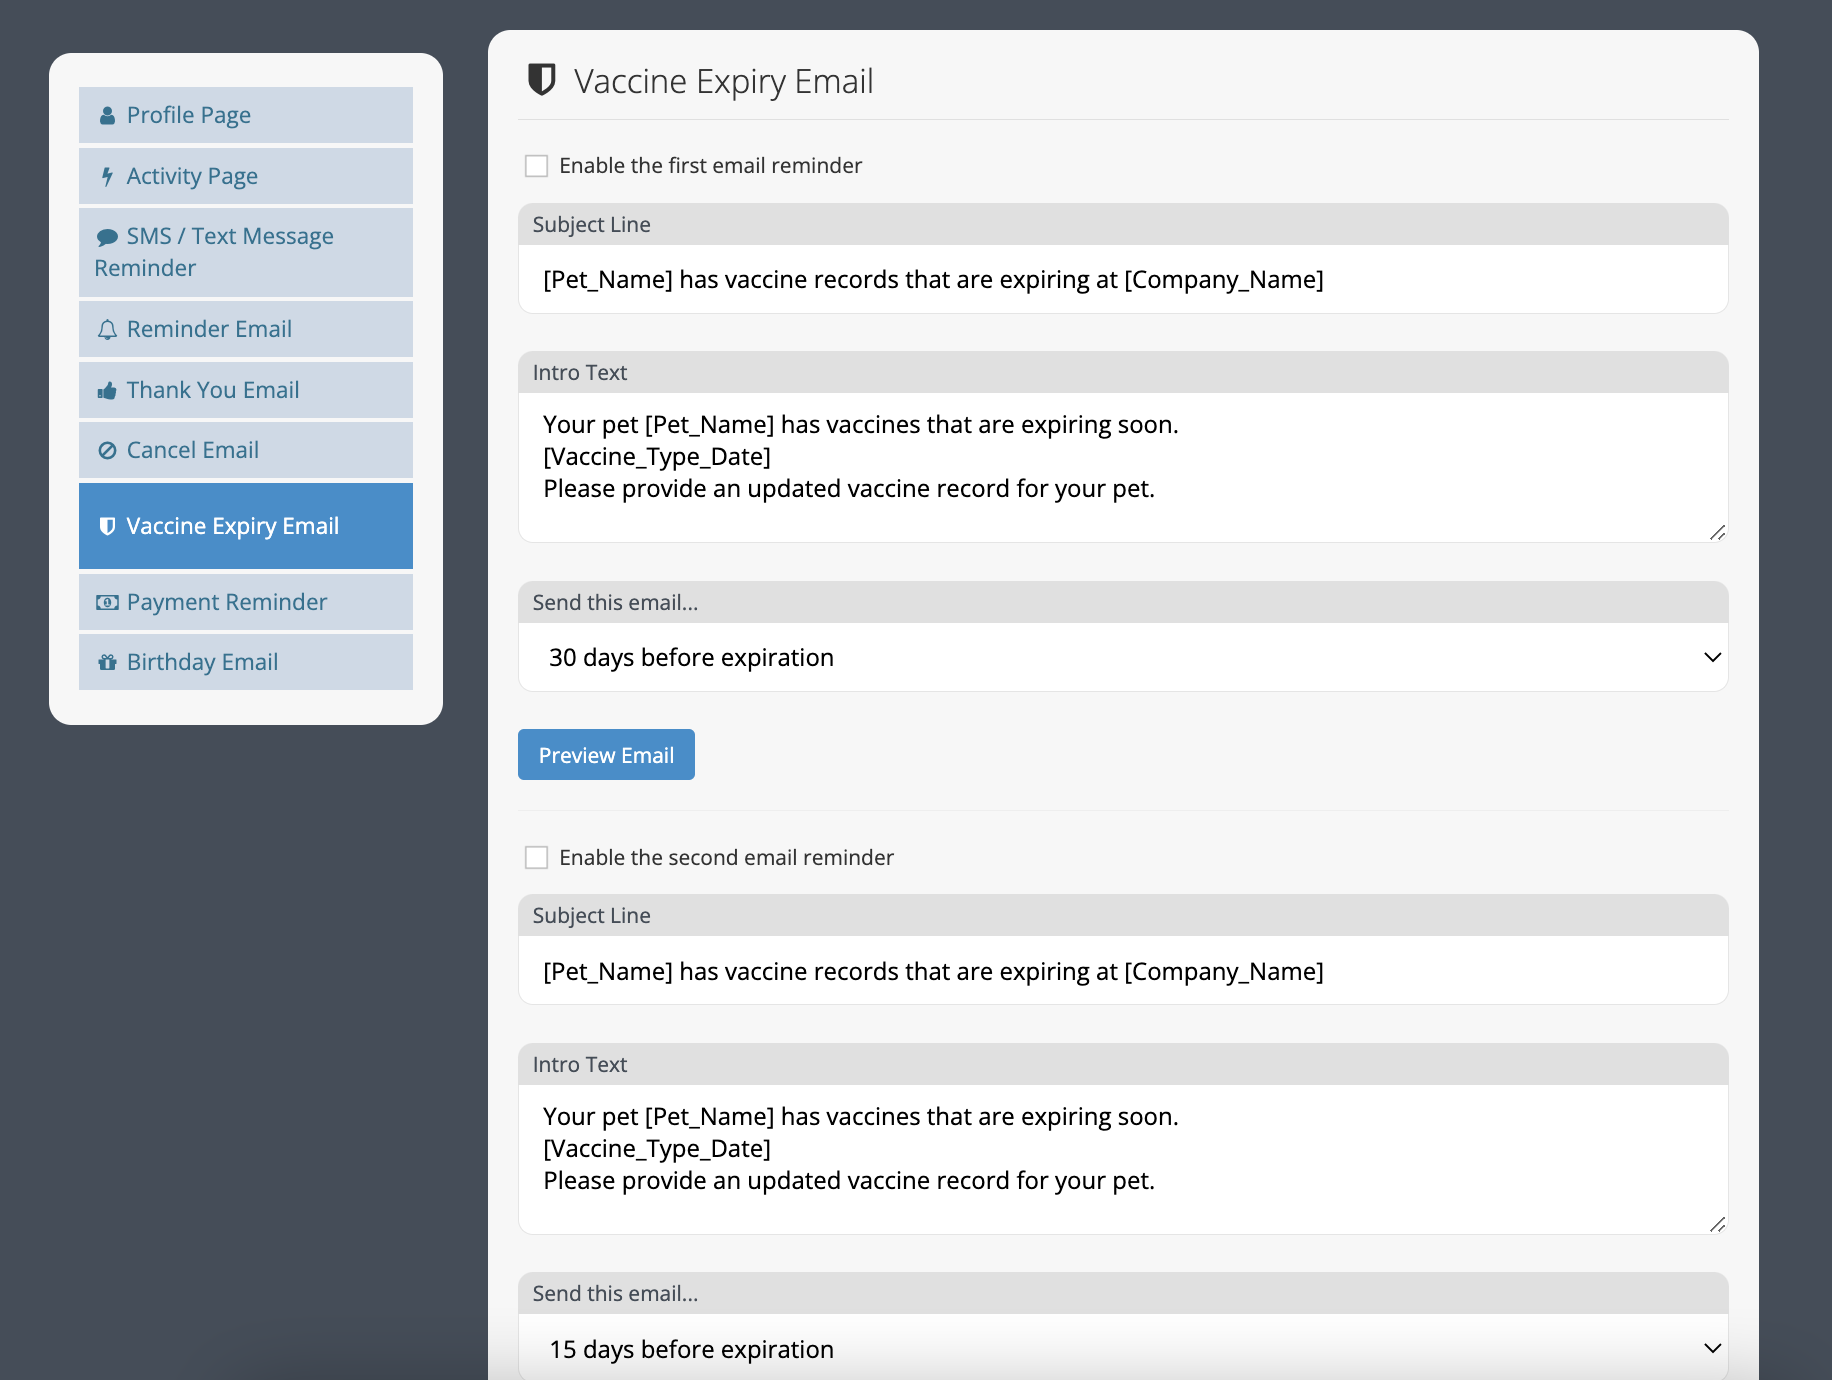Click the SMS speech bubble icon
The image size is (1832, 1380).
click(x=107, y=237)
